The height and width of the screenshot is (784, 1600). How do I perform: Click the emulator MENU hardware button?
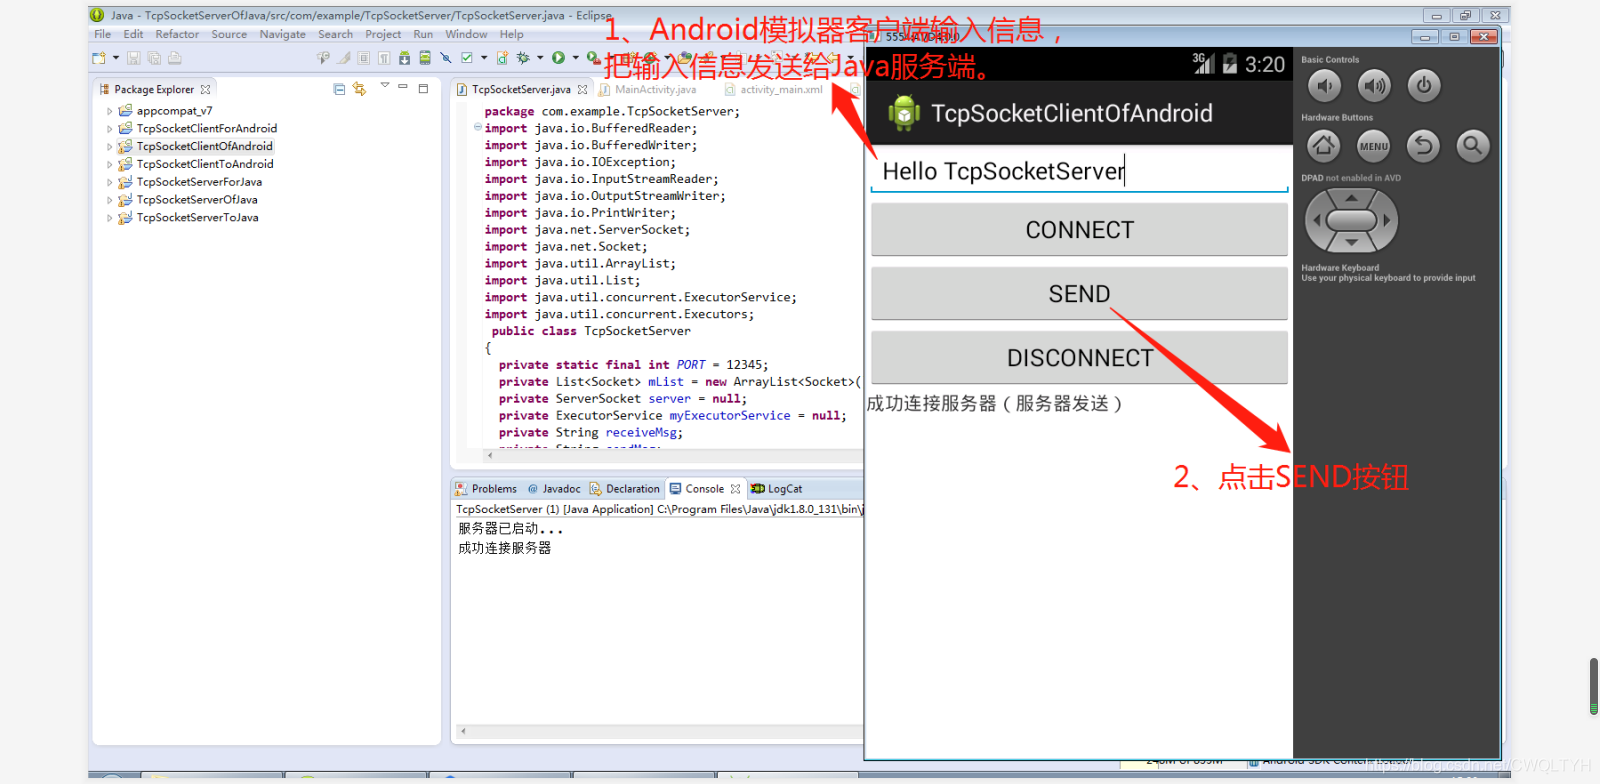pyautogui.click(x=1374, y=146)
